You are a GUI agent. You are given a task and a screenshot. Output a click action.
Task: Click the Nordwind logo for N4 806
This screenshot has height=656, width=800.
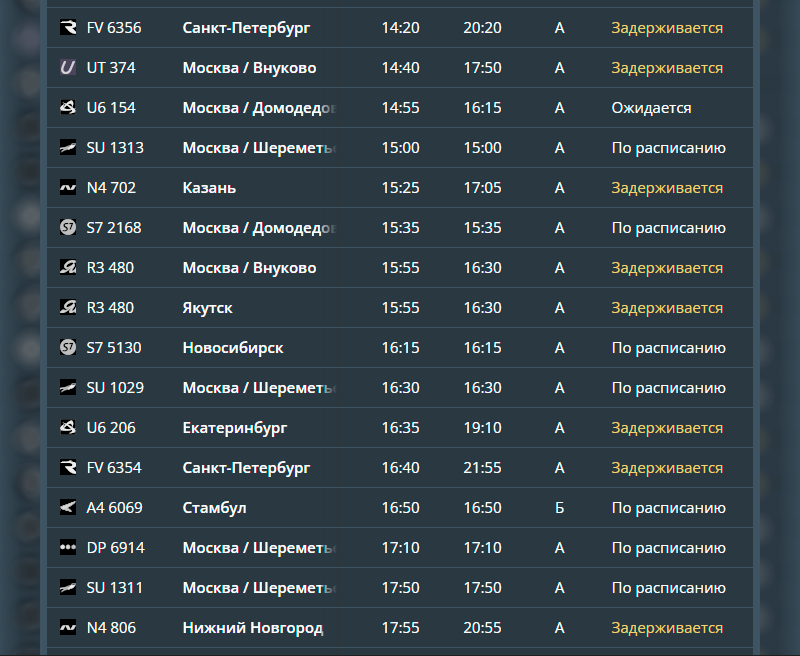tap(68, 627)
